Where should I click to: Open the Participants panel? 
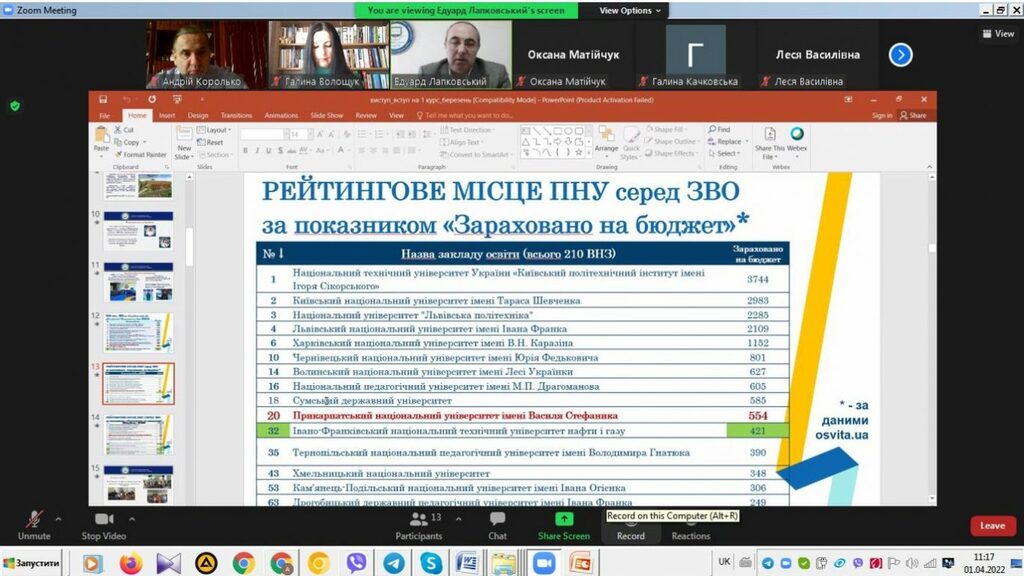[419, 524]
